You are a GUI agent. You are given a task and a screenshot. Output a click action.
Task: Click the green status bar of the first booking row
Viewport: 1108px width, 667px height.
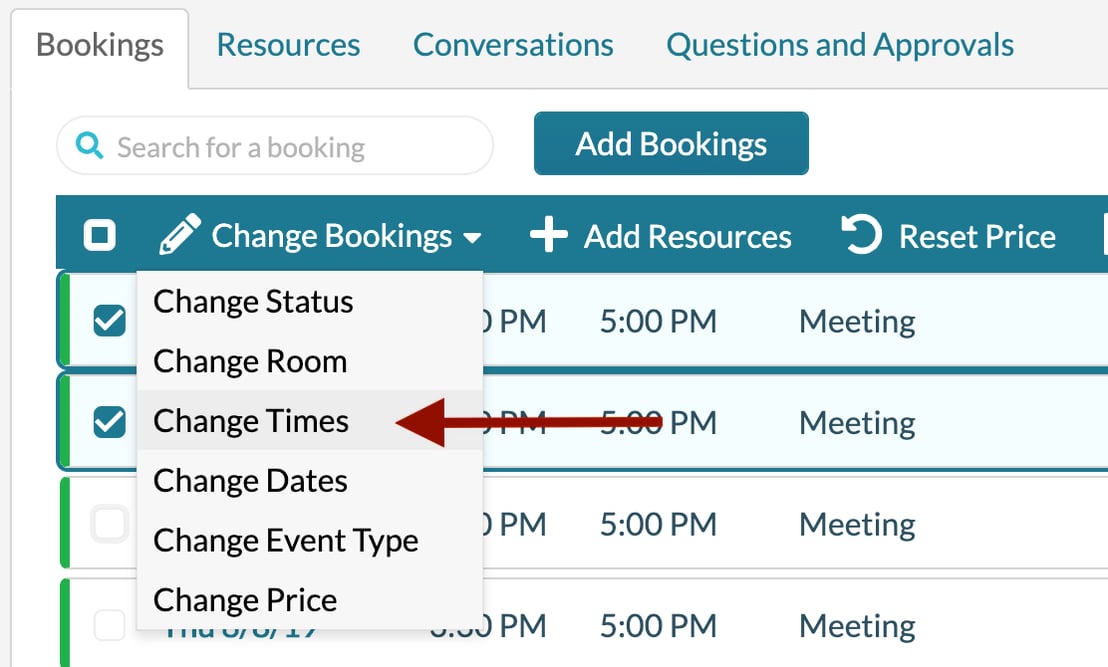tap(64, 320)
